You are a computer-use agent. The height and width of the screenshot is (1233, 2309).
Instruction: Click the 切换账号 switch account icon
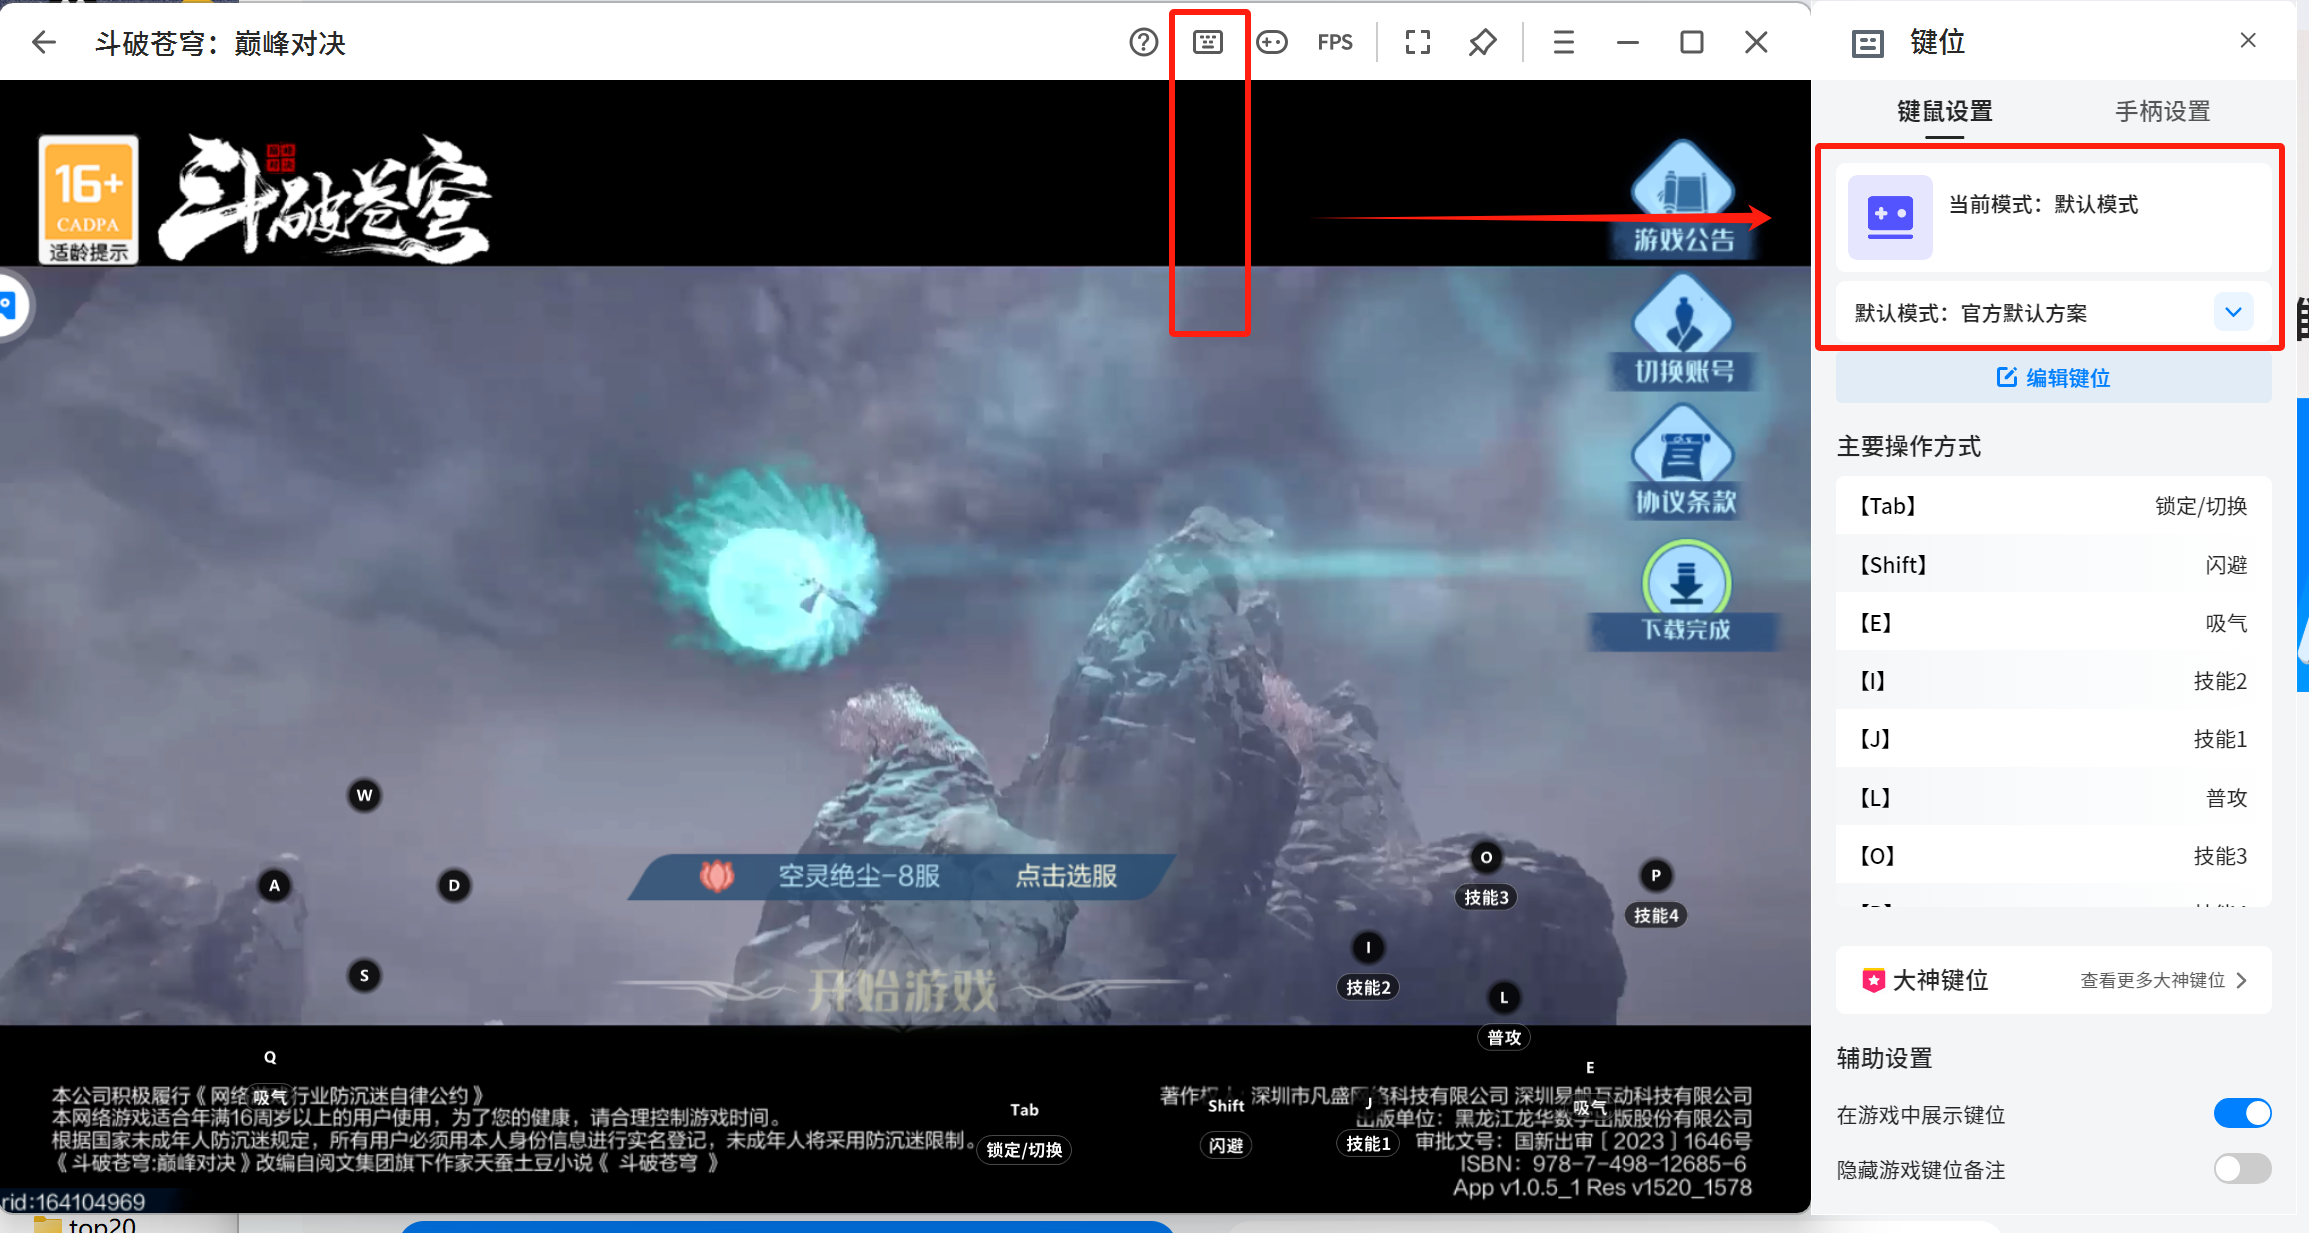(1684, 332)
